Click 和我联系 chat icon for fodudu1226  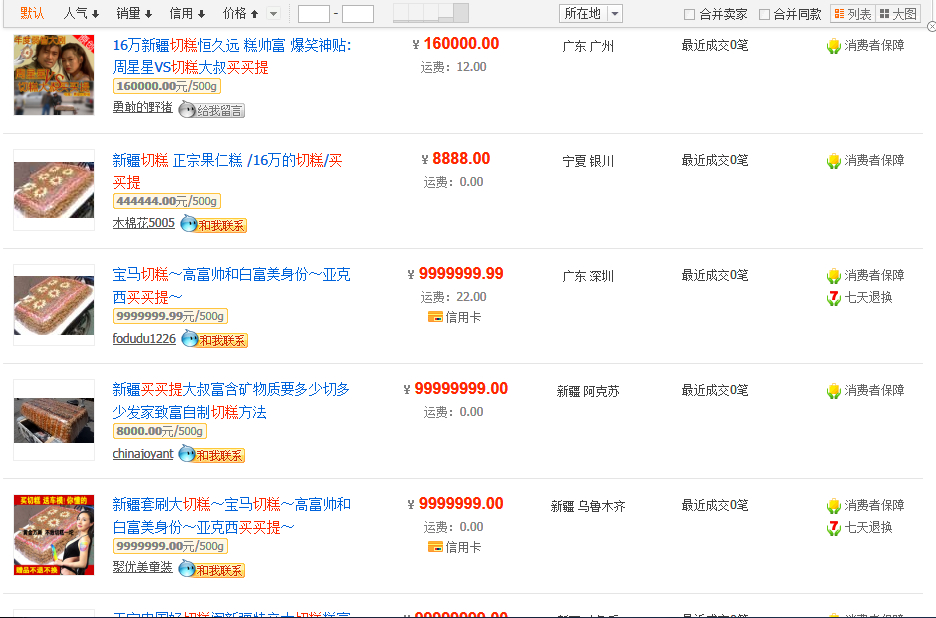click(214, 340)
